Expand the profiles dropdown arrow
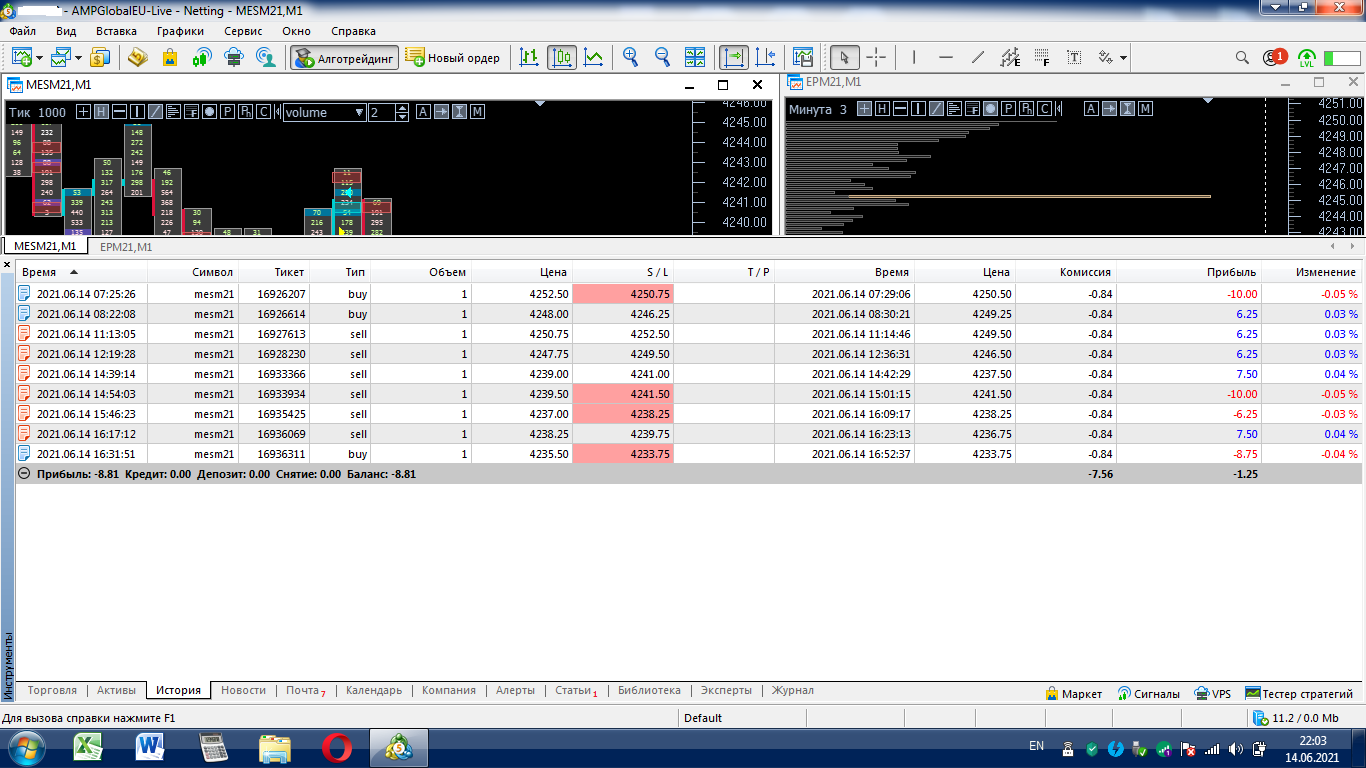Screen dimensions: 1366x768 coord(79,57)
